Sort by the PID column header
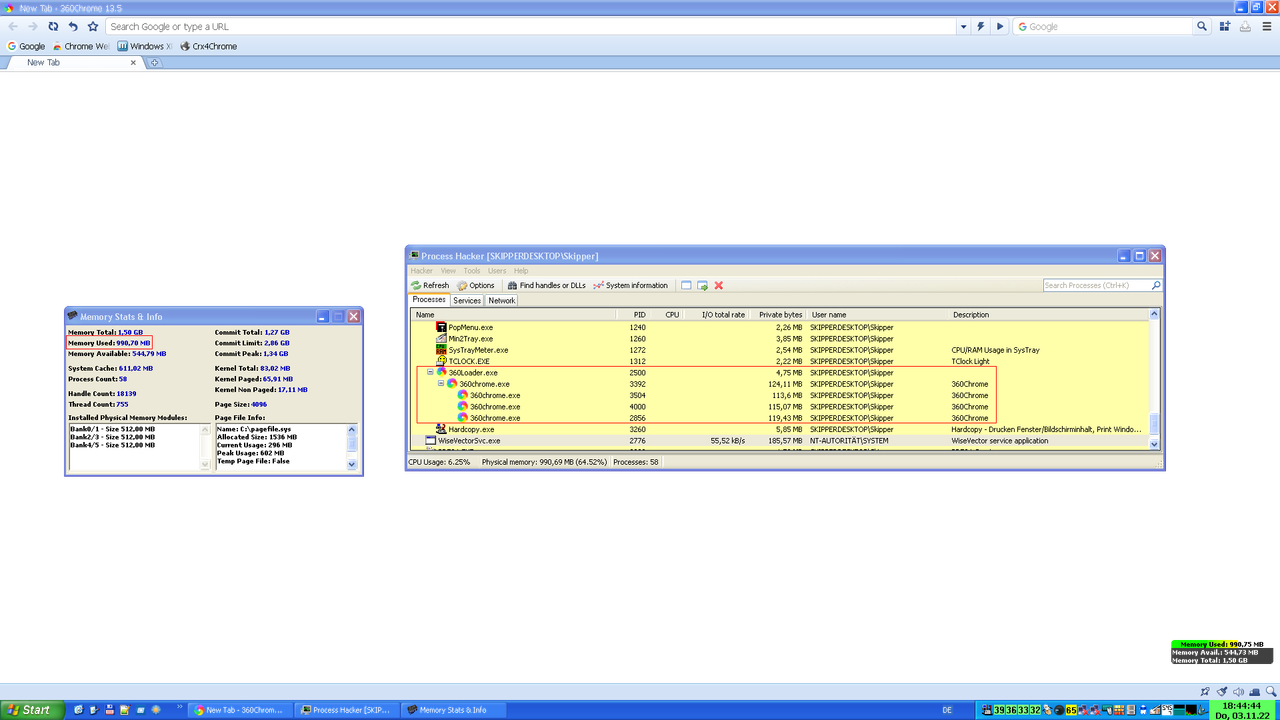This screenshot has width=1280, height=720. (633, 315)
